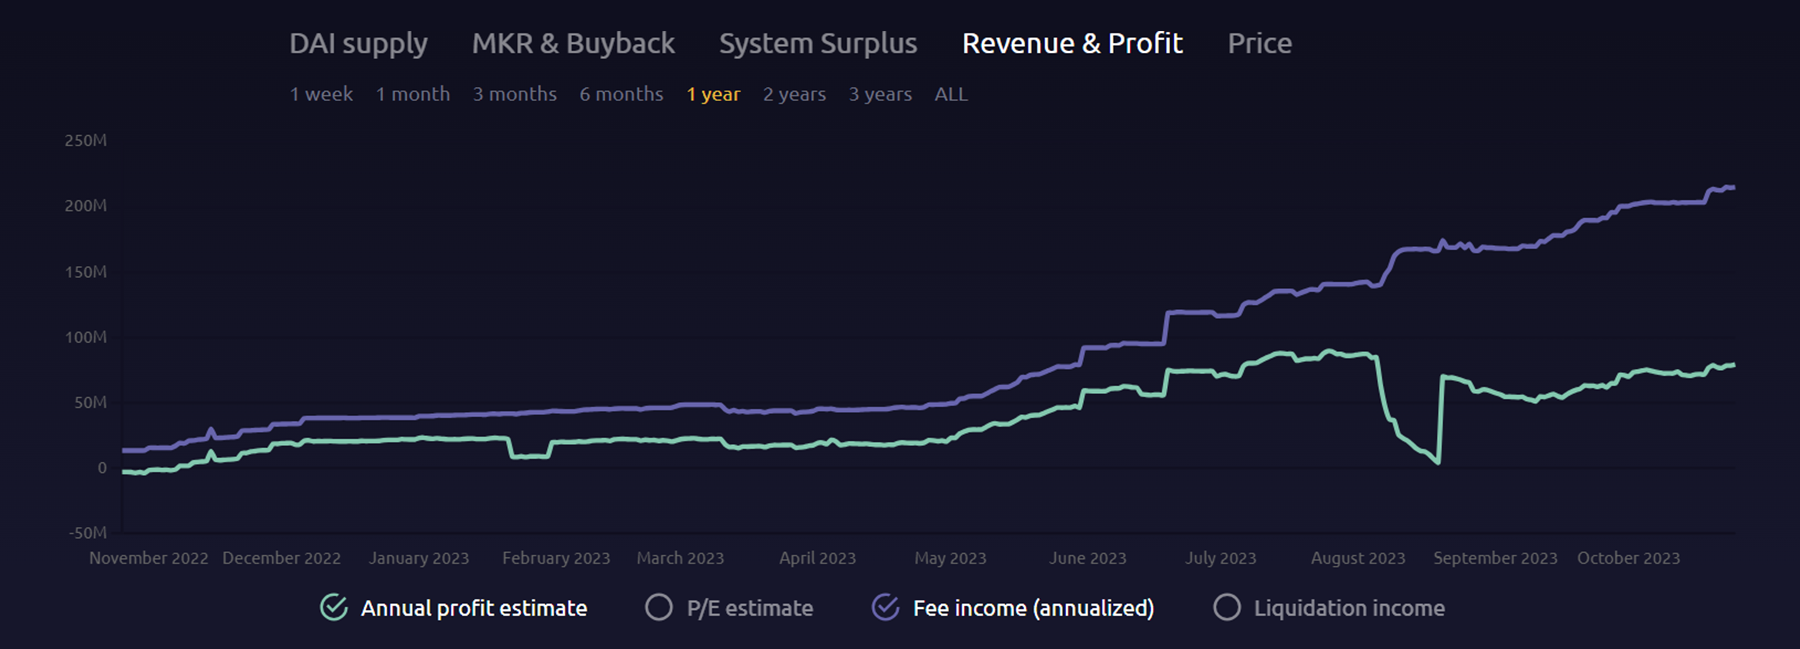Screen dimensions: 1800x649
Task: Toggle the Fee income (annualized) checkmark icon
Action: (886, 607)
